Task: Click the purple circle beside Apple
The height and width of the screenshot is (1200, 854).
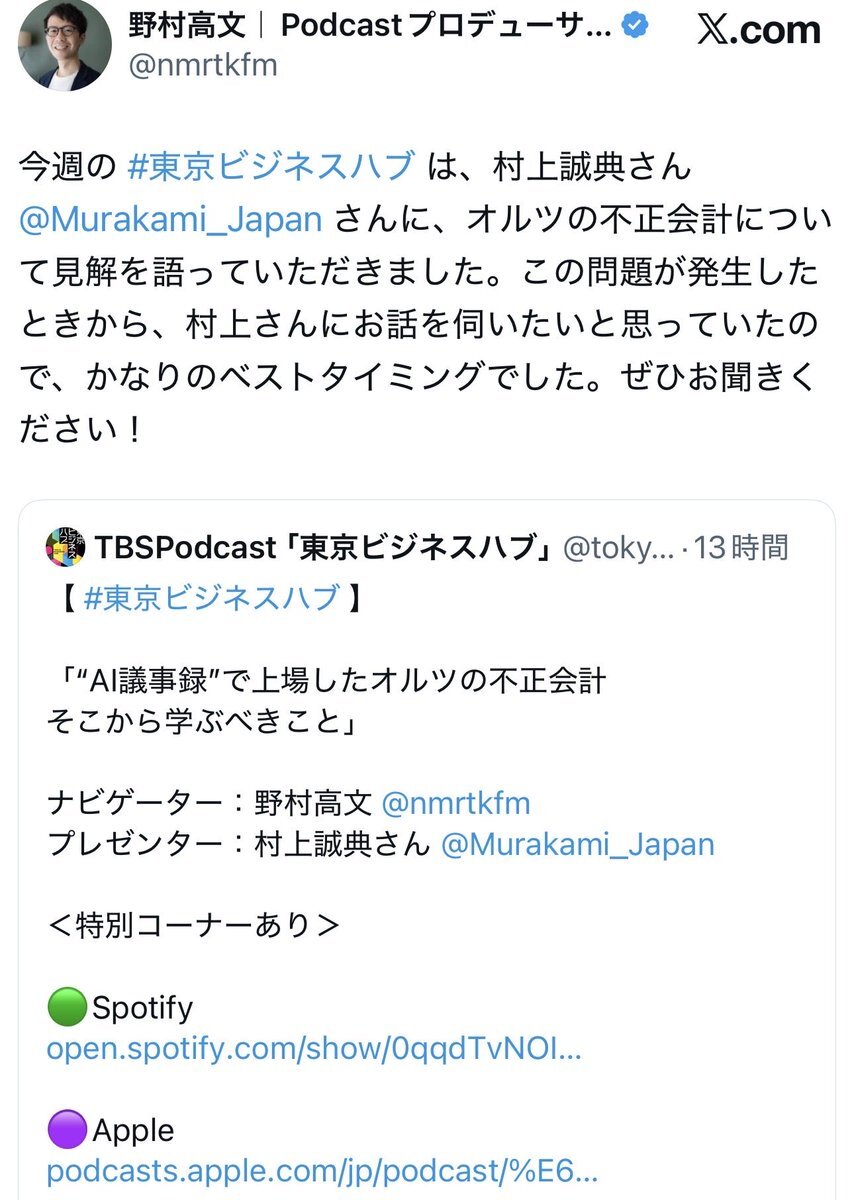Action: coord(68,1130)
